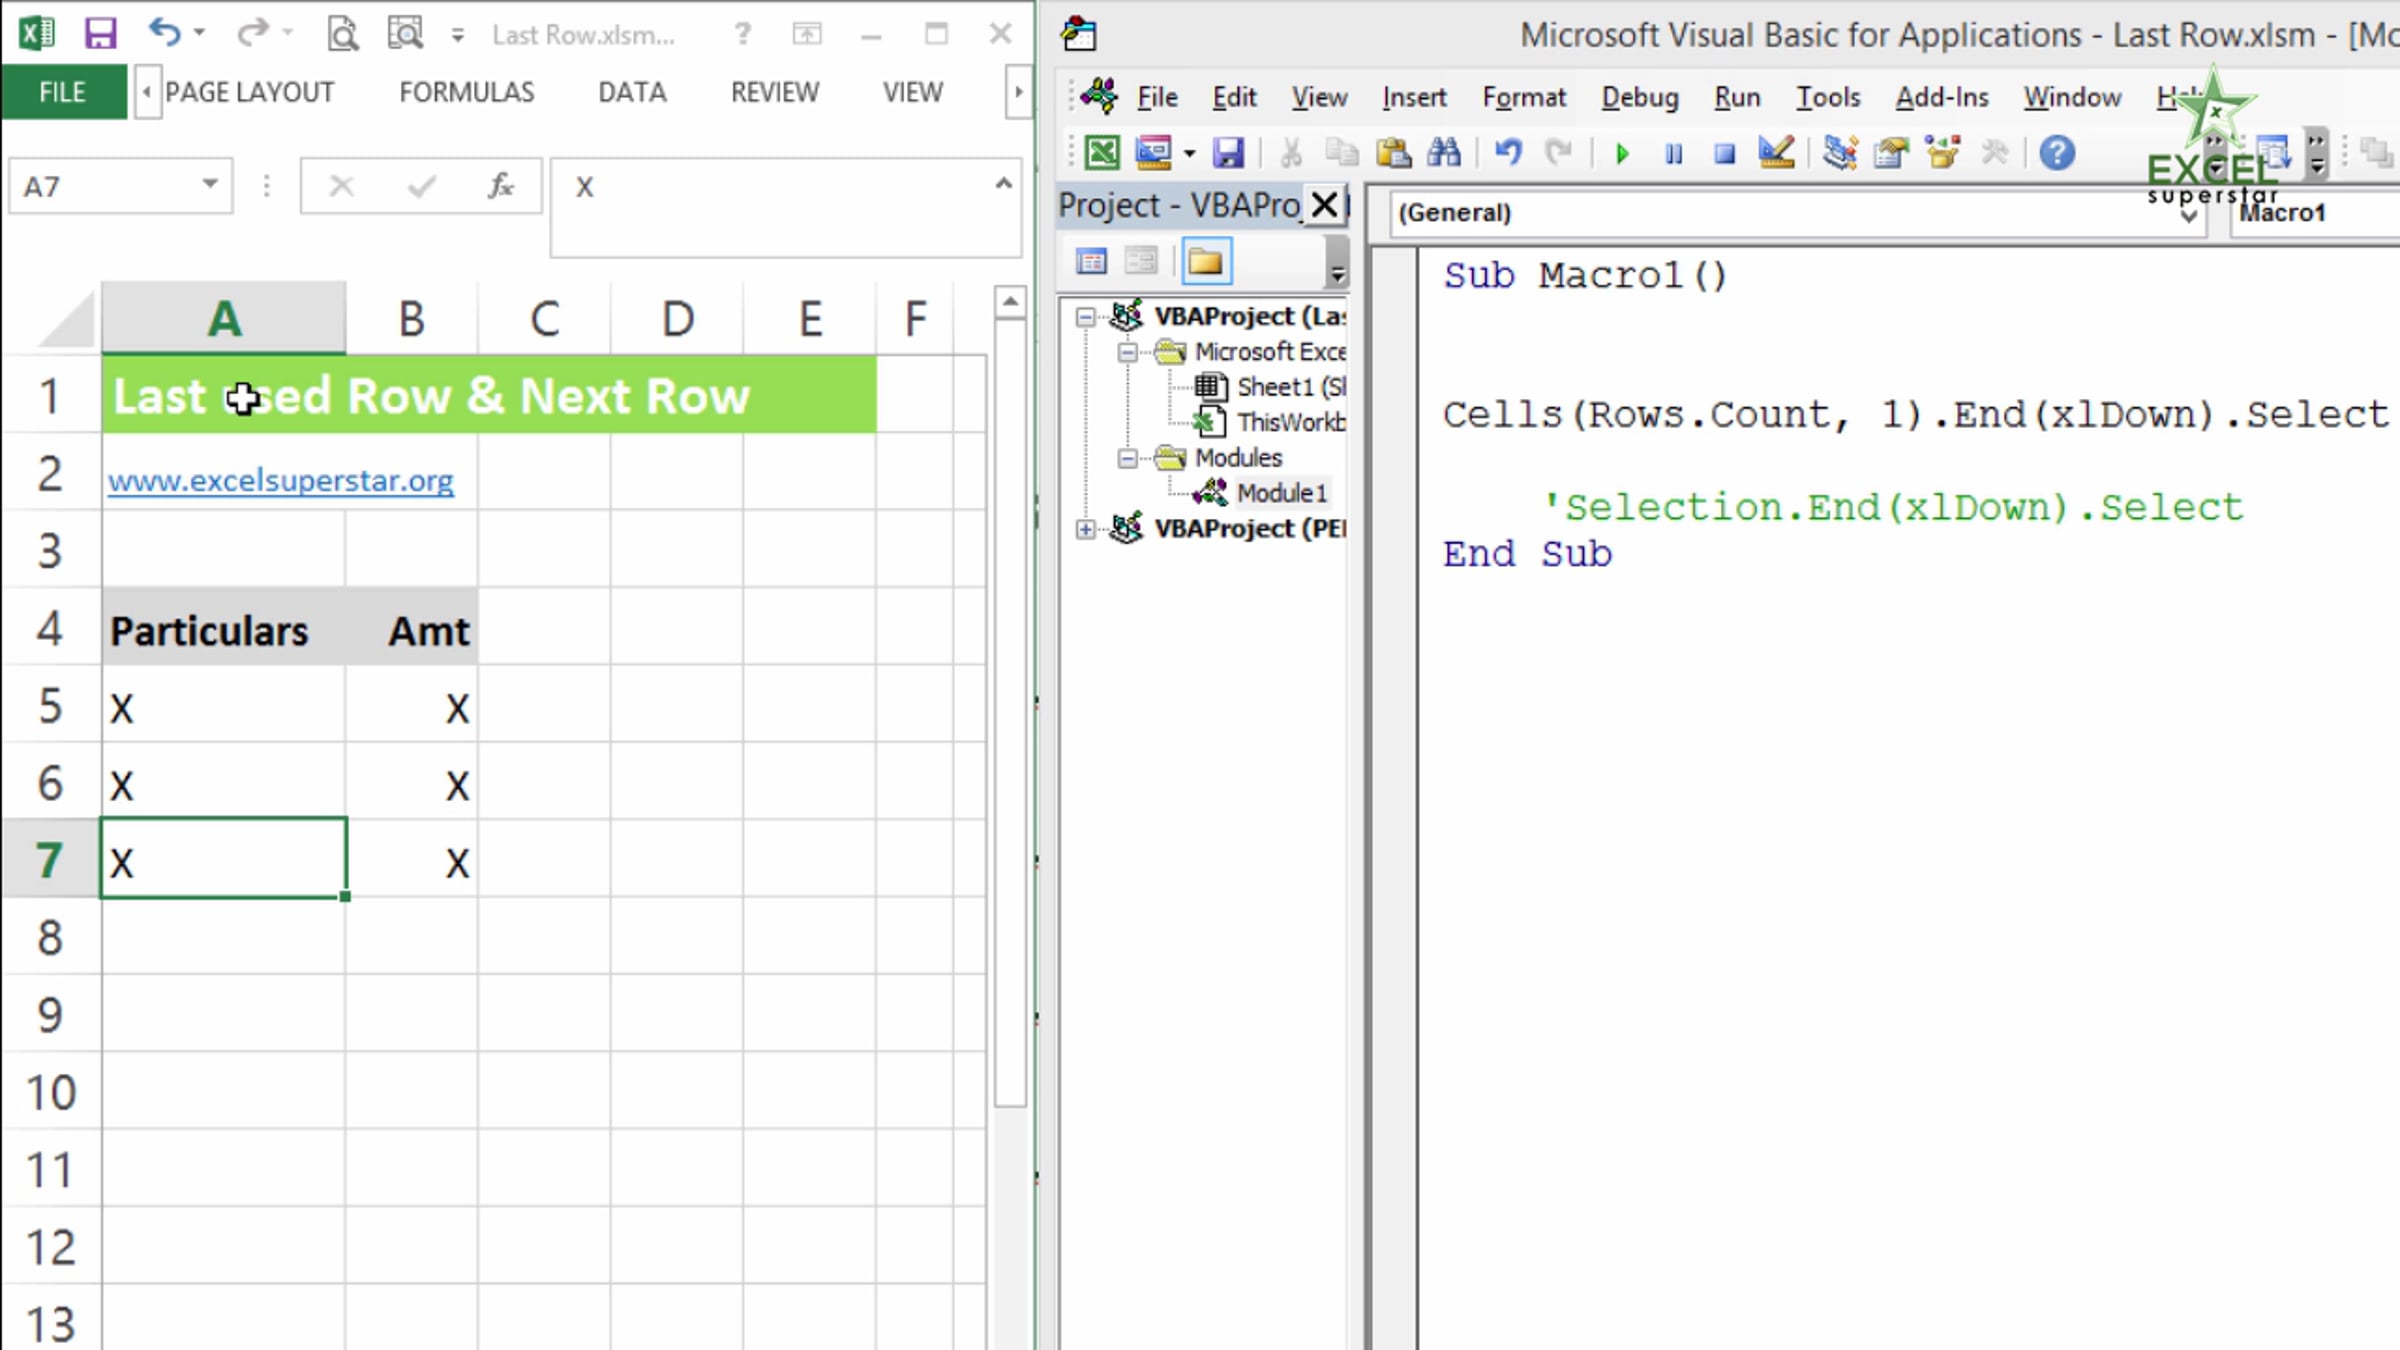The width and height of the screenshot is (2400, 1350).
Task: Click the Excel formula bar input
Action: tap(780, 187)
